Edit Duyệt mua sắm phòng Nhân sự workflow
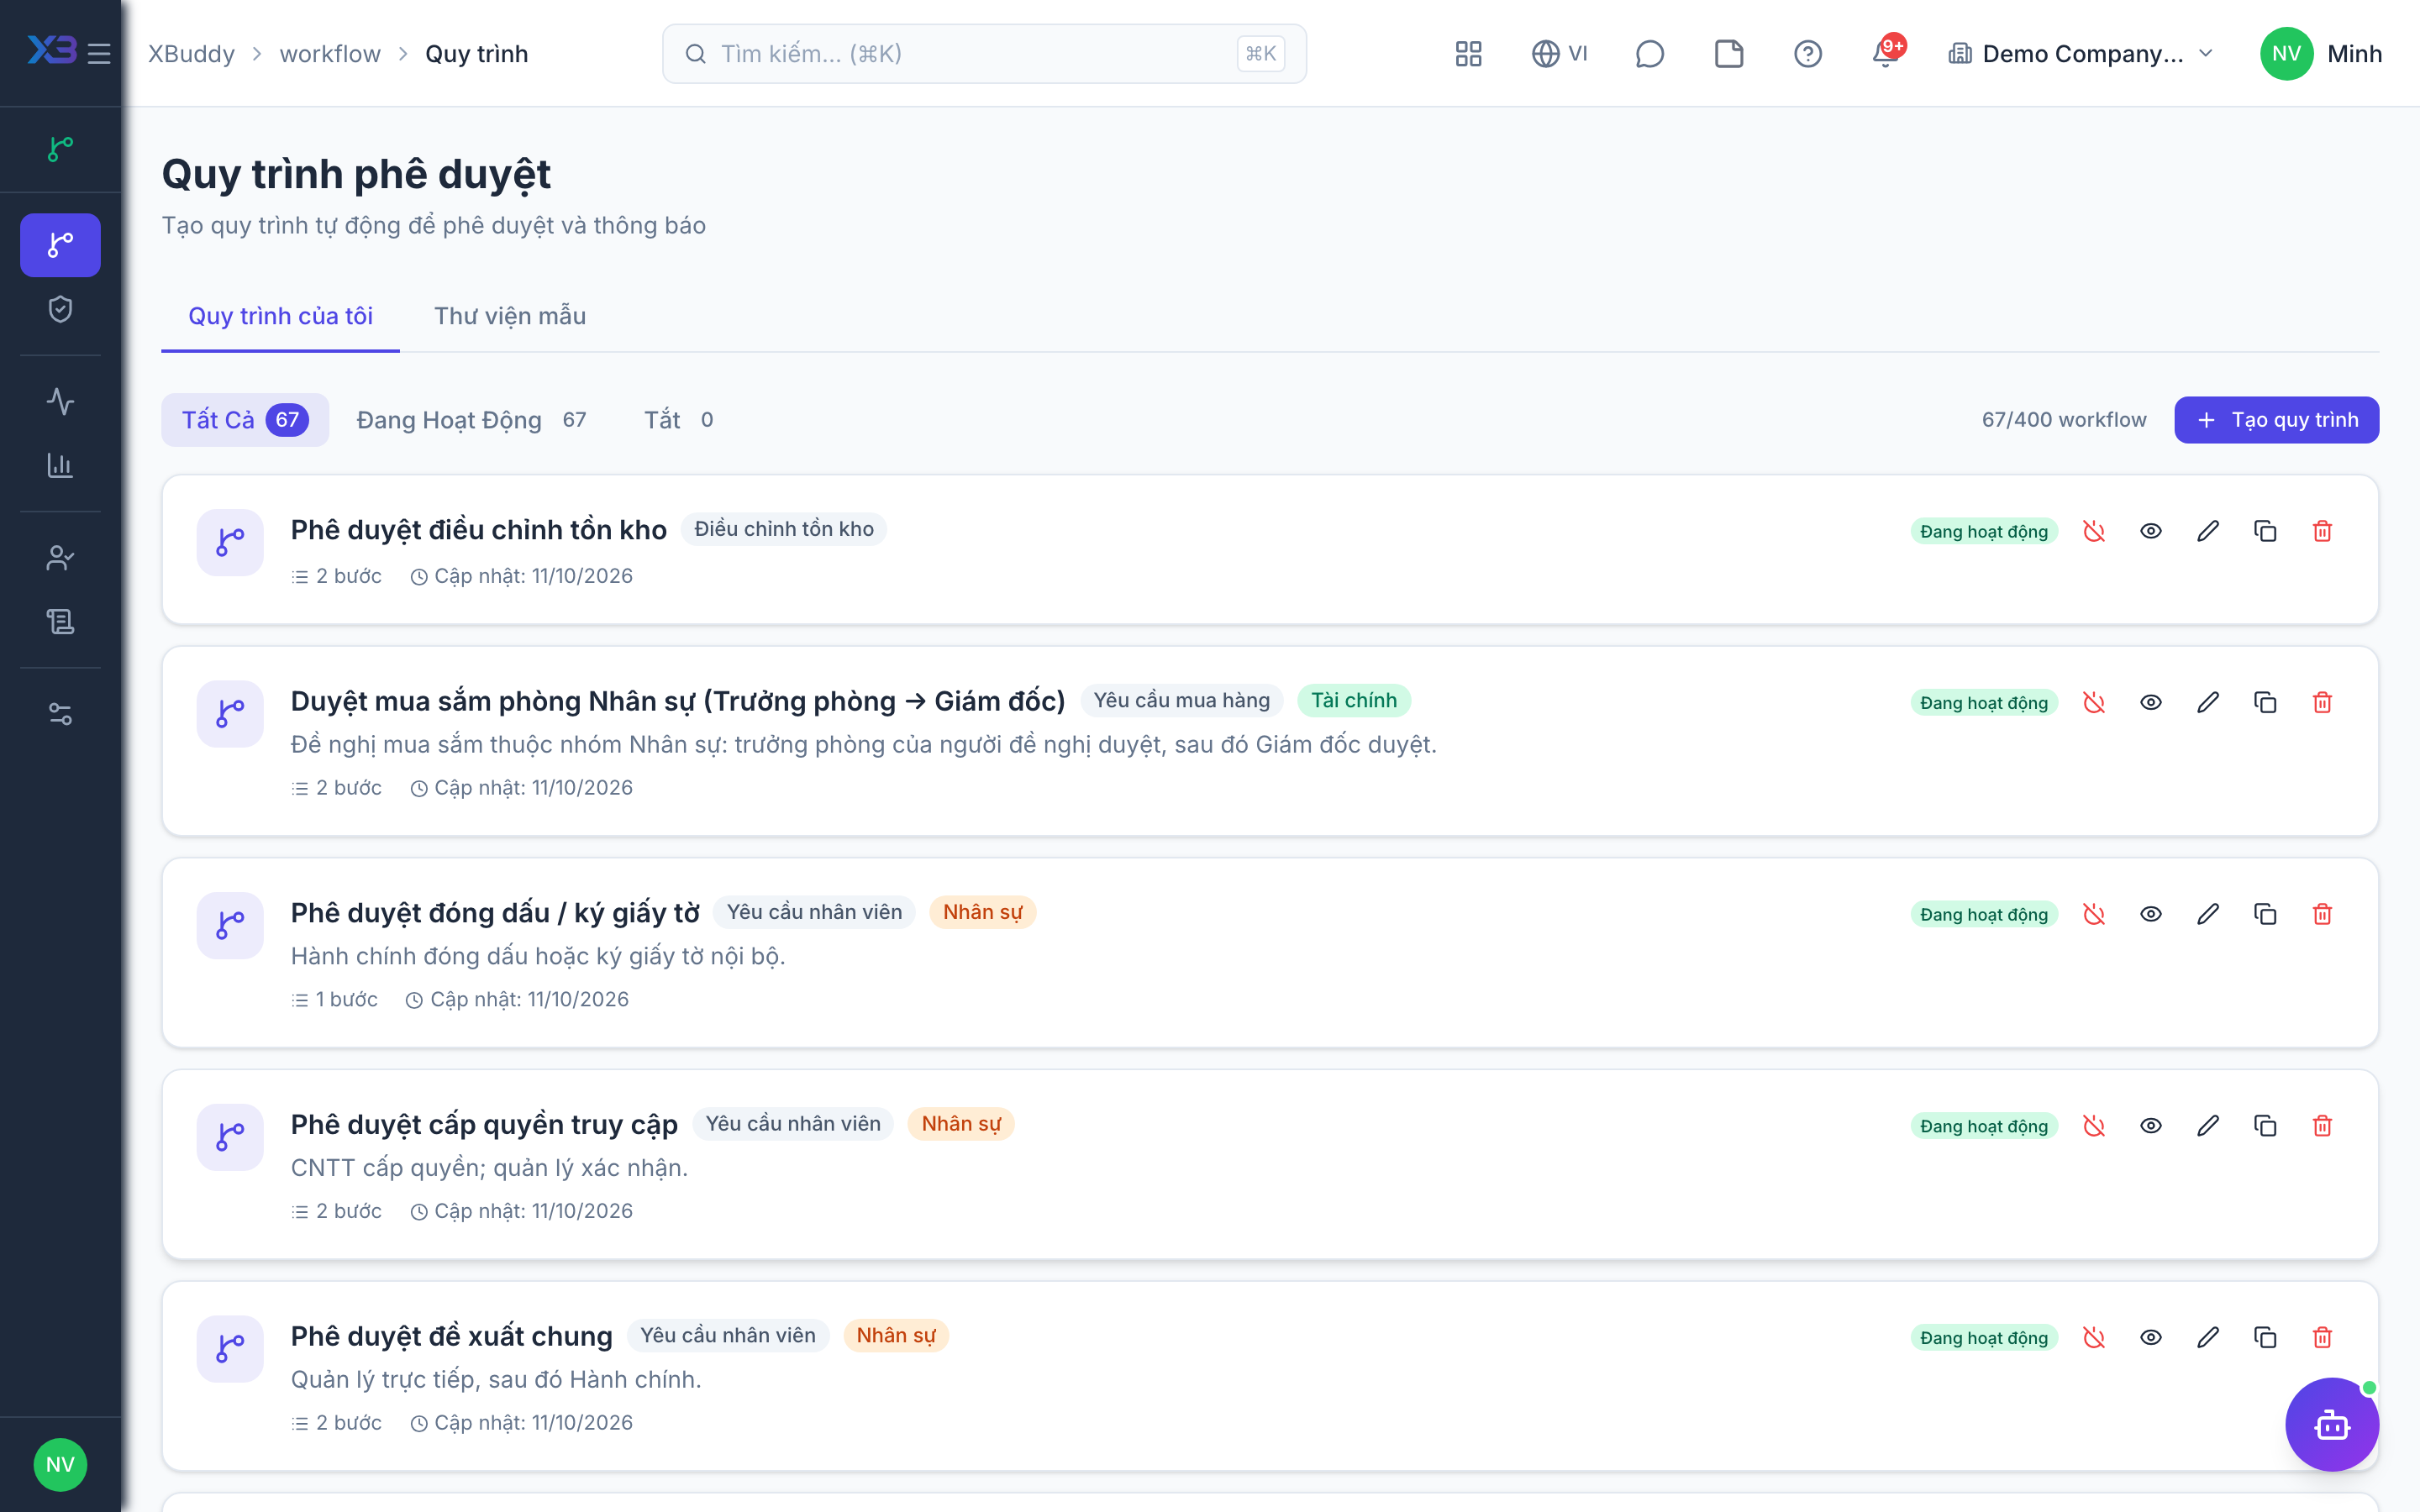 click(x=2208, y=702)
